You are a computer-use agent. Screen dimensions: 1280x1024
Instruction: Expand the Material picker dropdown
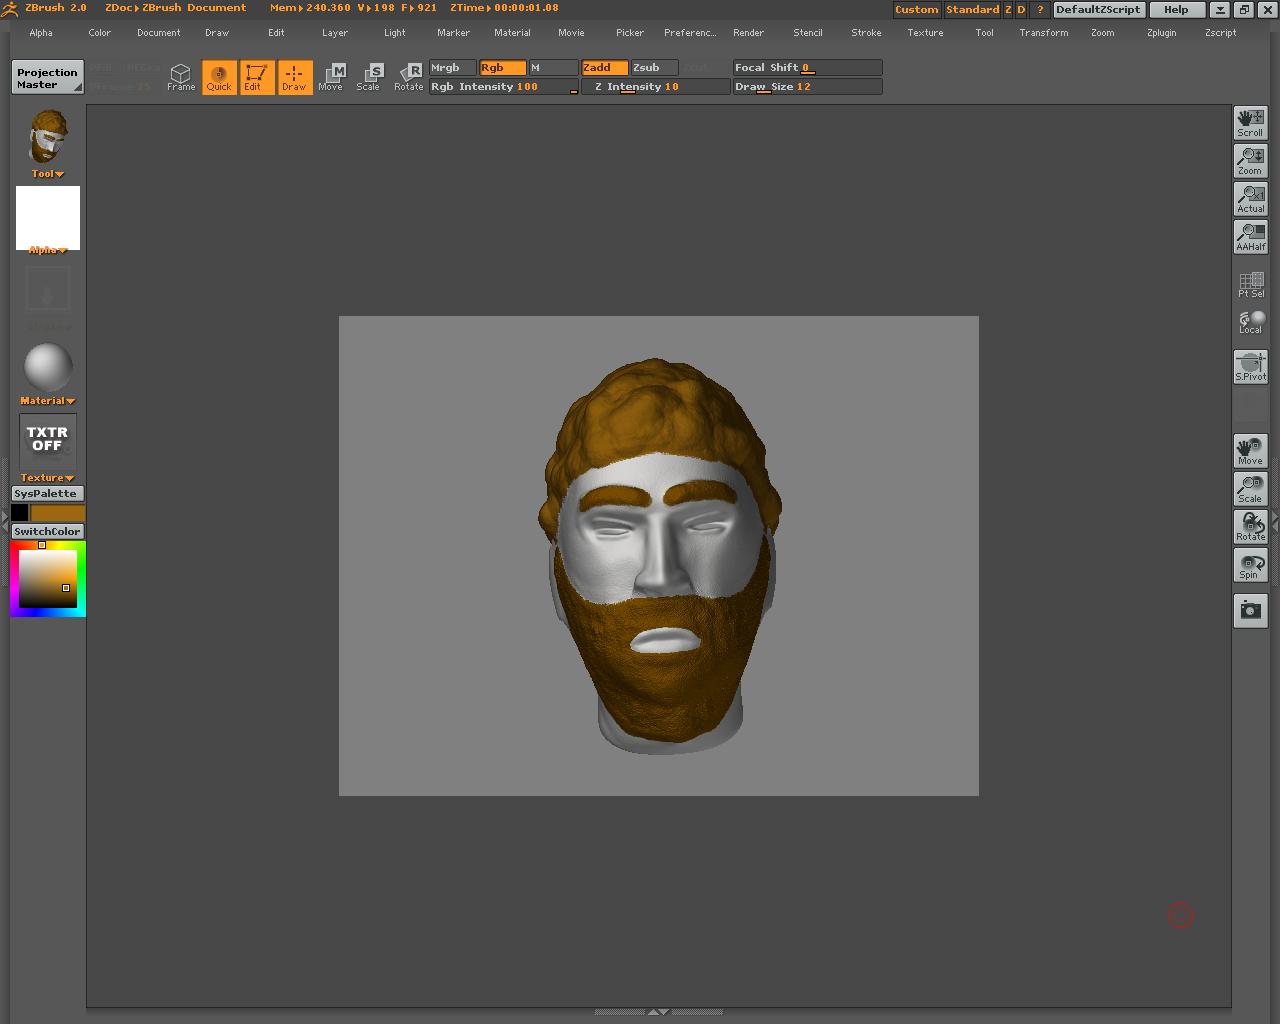(x=47, y=400)
